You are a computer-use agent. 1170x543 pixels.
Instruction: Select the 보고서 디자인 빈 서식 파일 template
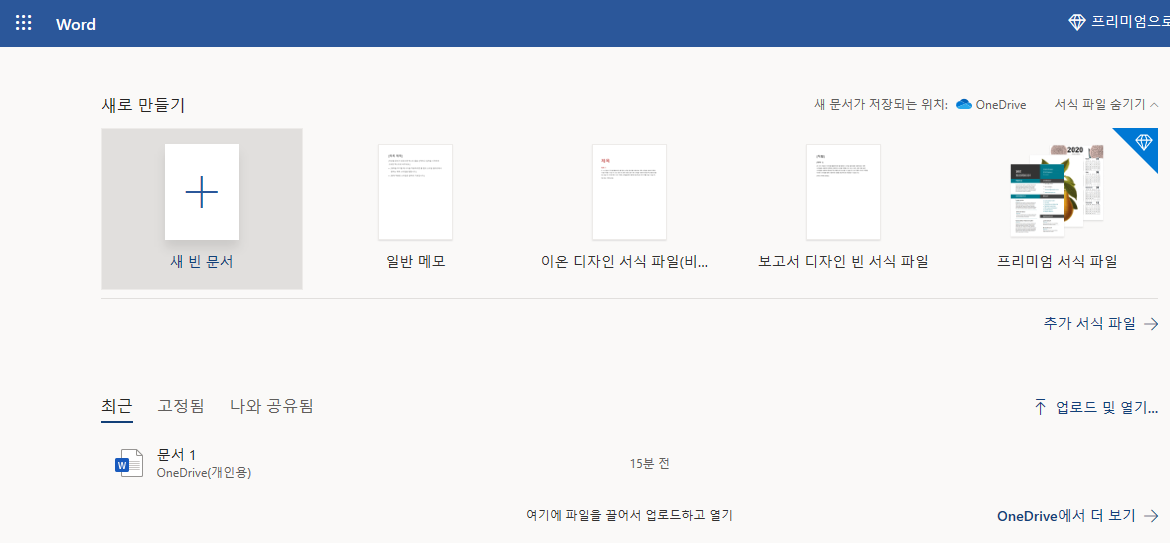(x=843, y=192)
